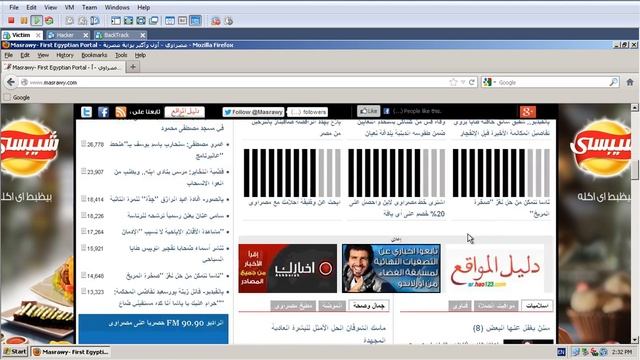
Task: Reload the page with the refresh icon
Action: [472, 82]
